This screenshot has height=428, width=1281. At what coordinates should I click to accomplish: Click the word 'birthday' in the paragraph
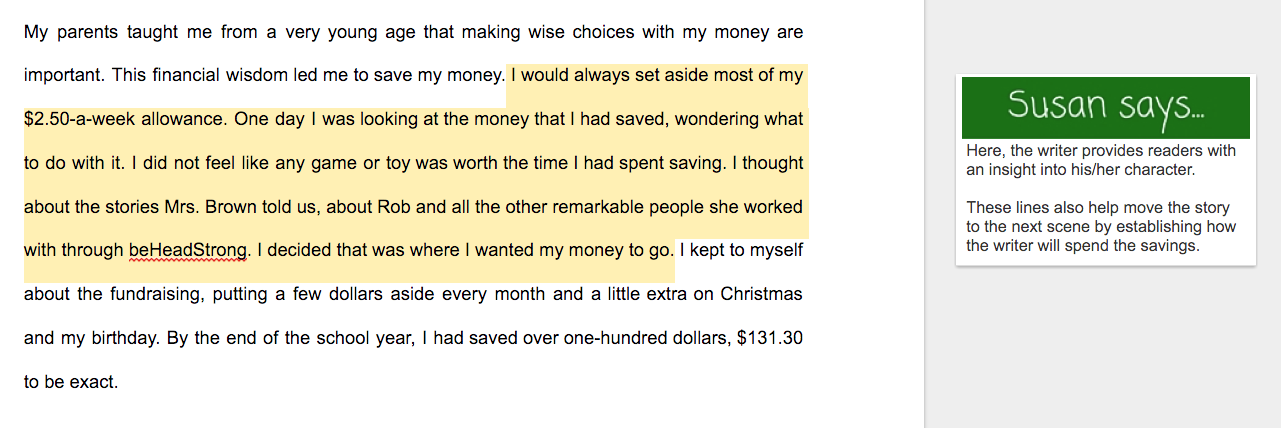pos(126,338)
